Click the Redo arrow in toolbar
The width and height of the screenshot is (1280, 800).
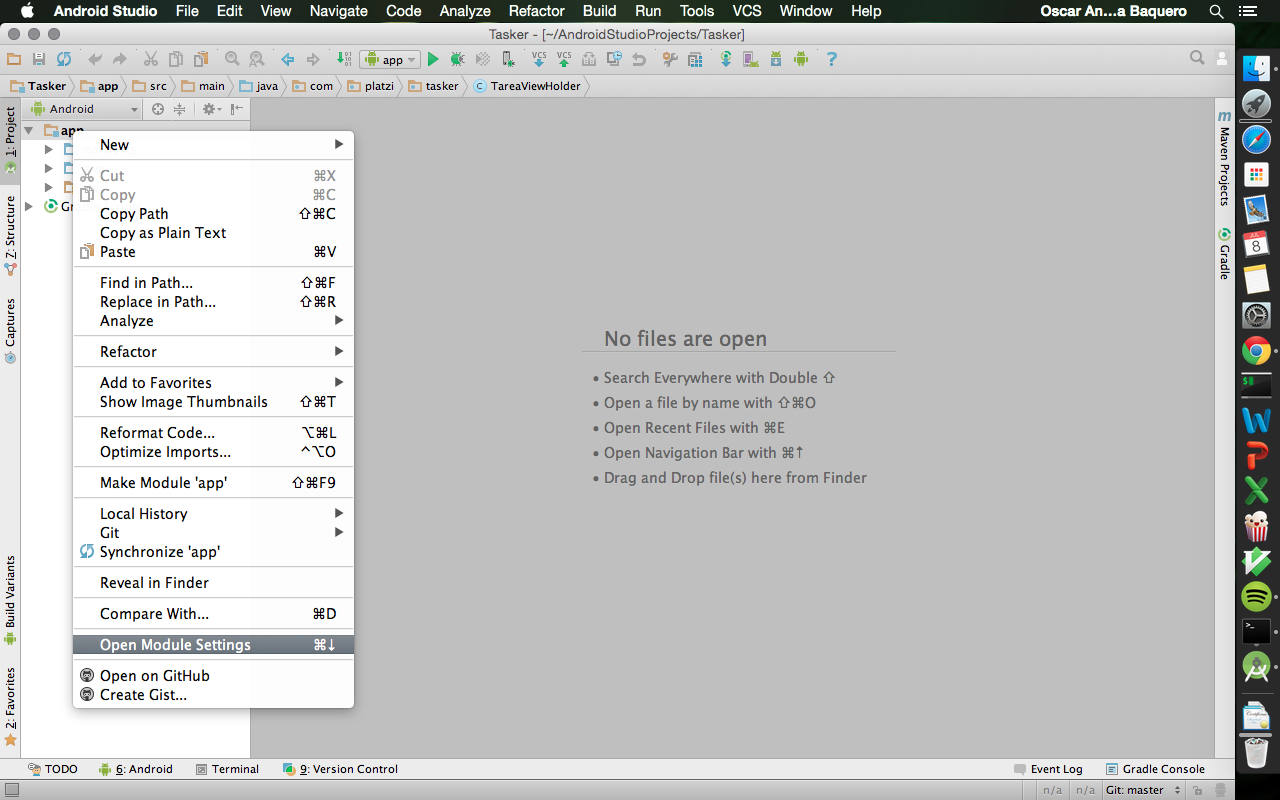(119, 59)
